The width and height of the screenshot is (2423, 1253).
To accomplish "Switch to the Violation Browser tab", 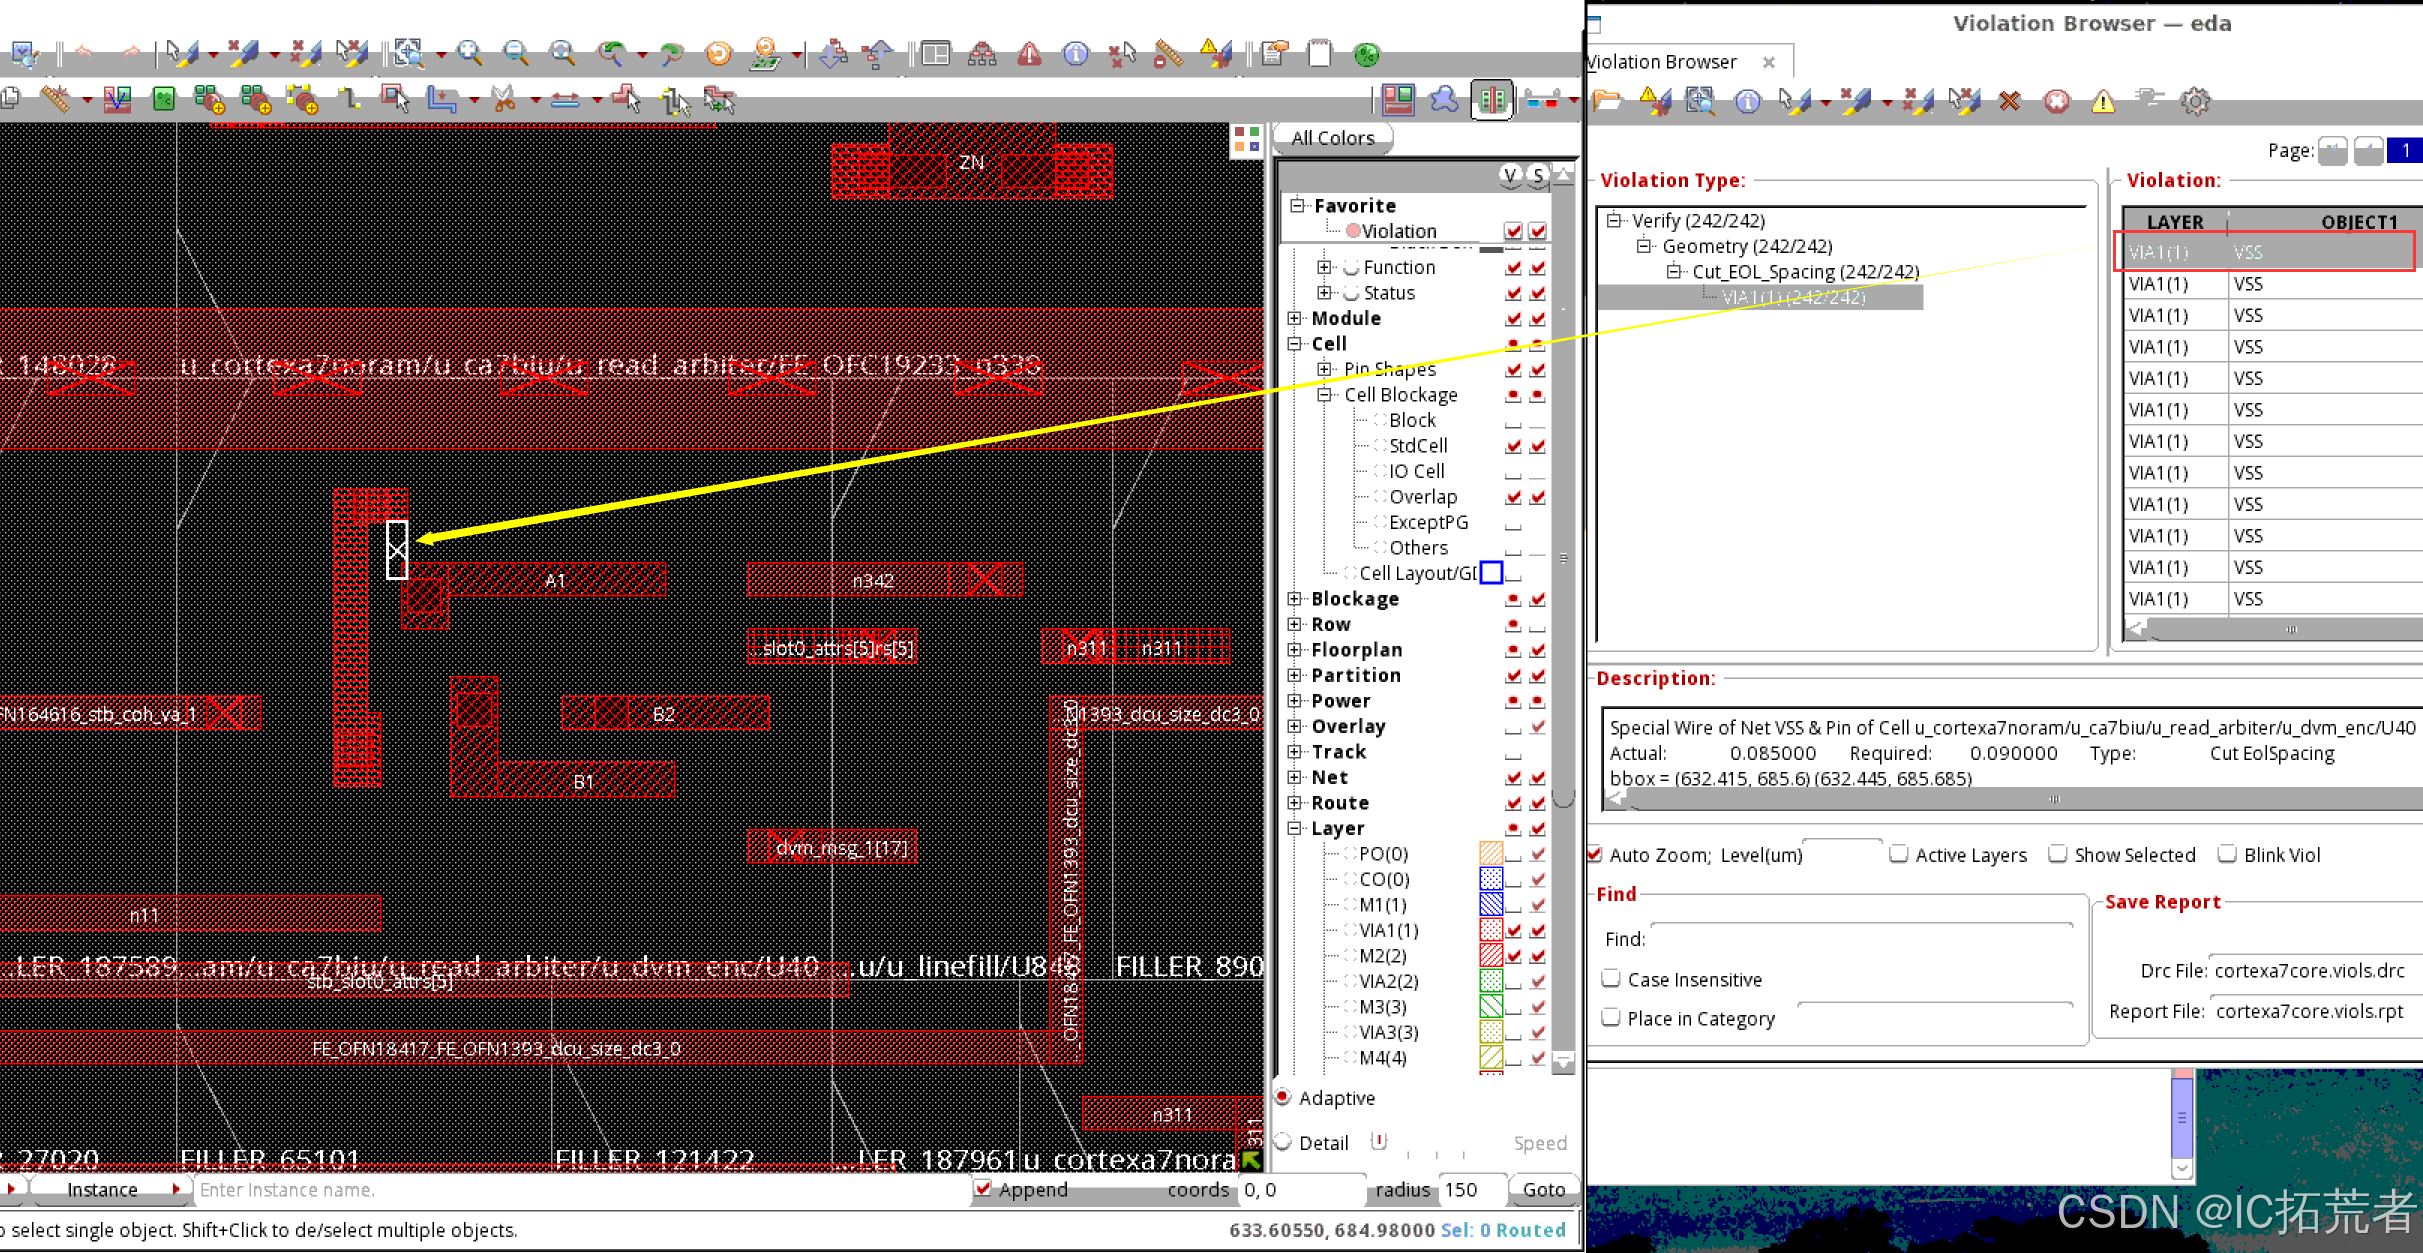I will [x=1662, y=62].
